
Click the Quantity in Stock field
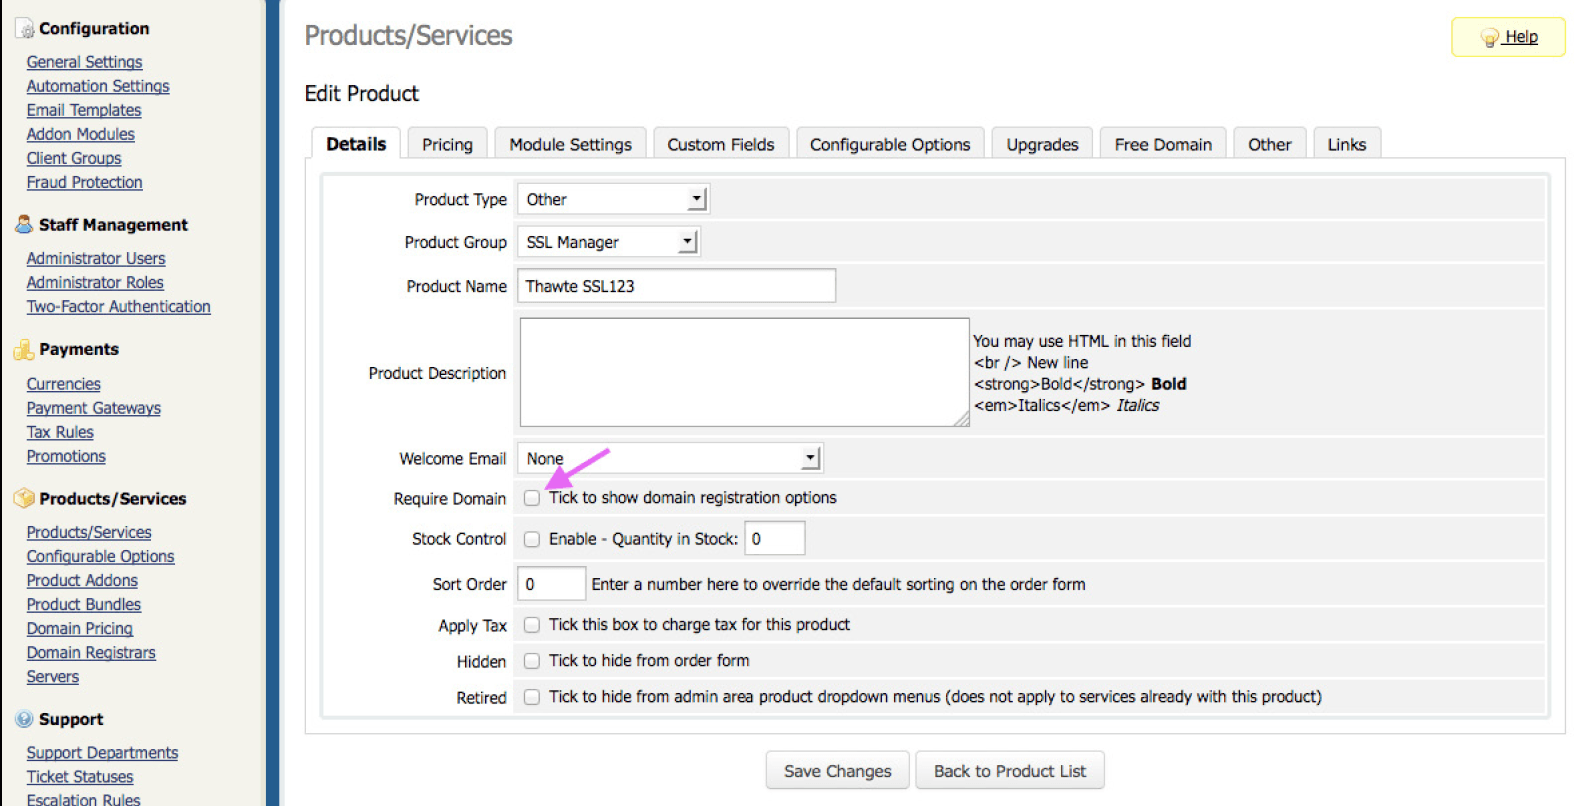[774, 539]
